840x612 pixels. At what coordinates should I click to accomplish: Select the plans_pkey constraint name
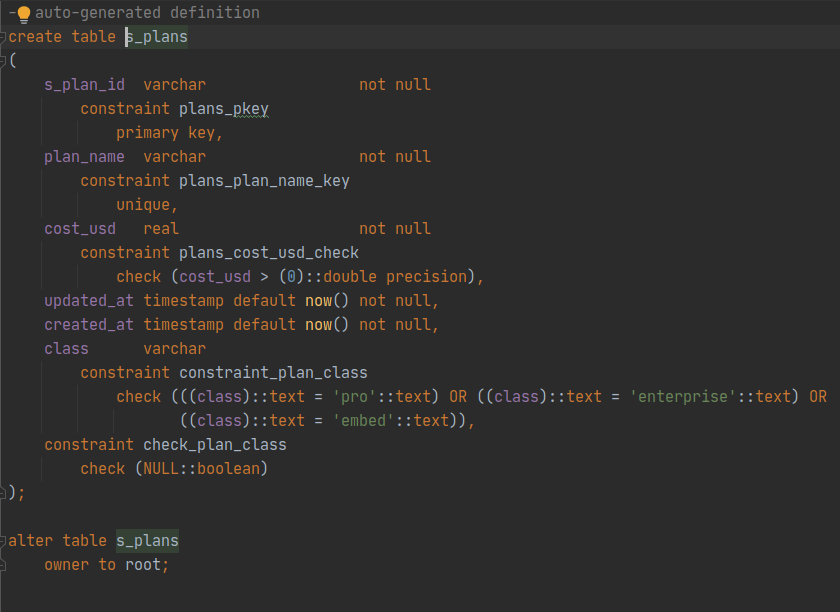point(223,109)
